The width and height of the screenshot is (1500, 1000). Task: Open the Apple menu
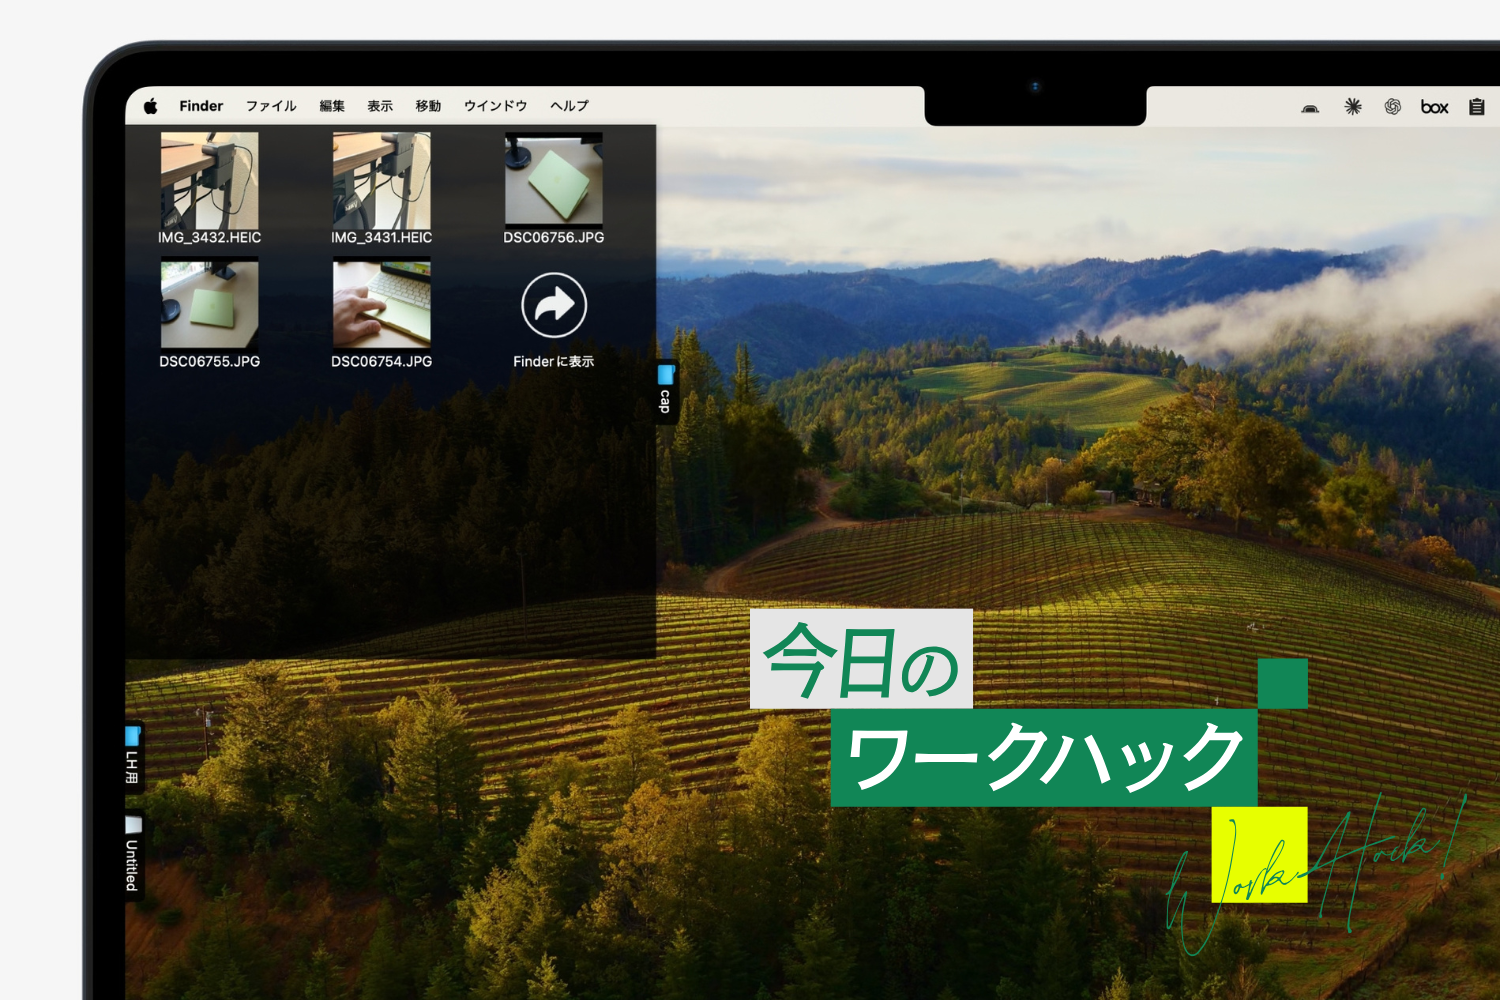[x=151, y=106]
